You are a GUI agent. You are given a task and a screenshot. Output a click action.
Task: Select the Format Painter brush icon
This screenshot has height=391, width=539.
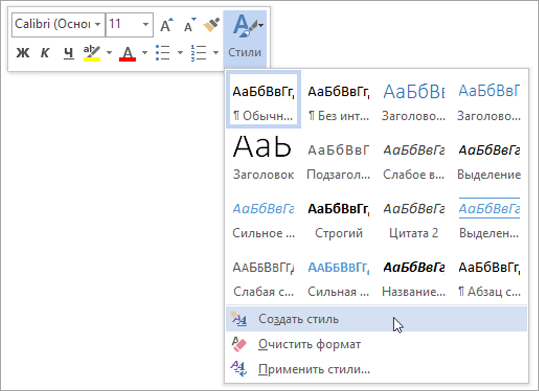pyautogui.click(x=212, y=25)
